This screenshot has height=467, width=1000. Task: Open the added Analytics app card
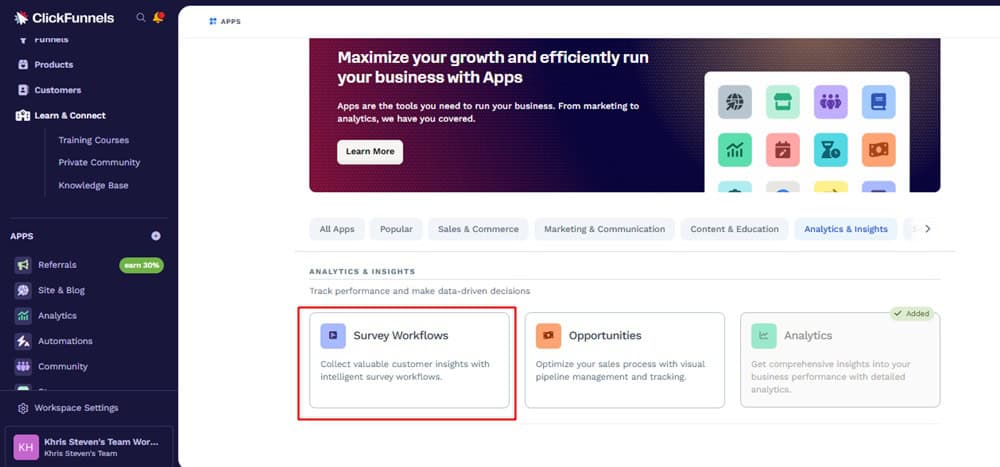coord(840,360)
